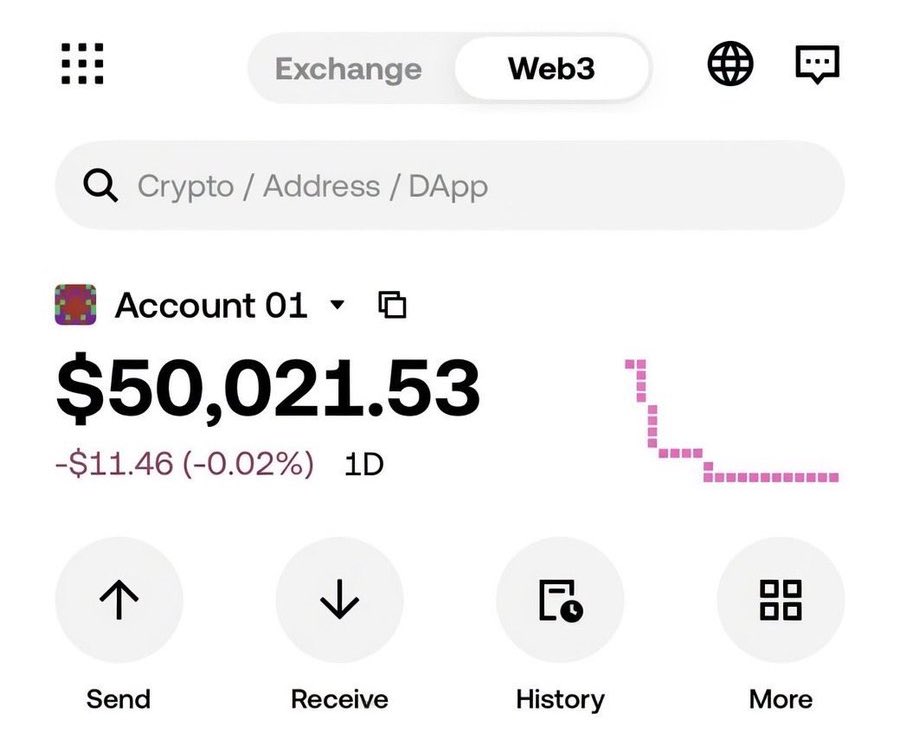Click the Send text label
900x738 pixels.
pos(118,698)
